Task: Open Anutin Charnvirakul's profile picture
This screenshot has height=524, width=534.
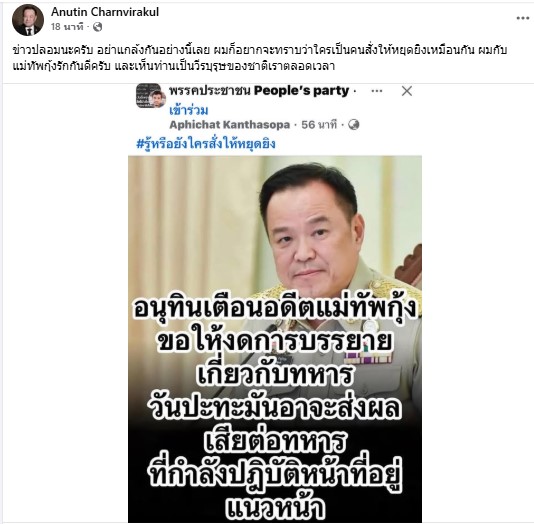Action: (x=28, y=19)
